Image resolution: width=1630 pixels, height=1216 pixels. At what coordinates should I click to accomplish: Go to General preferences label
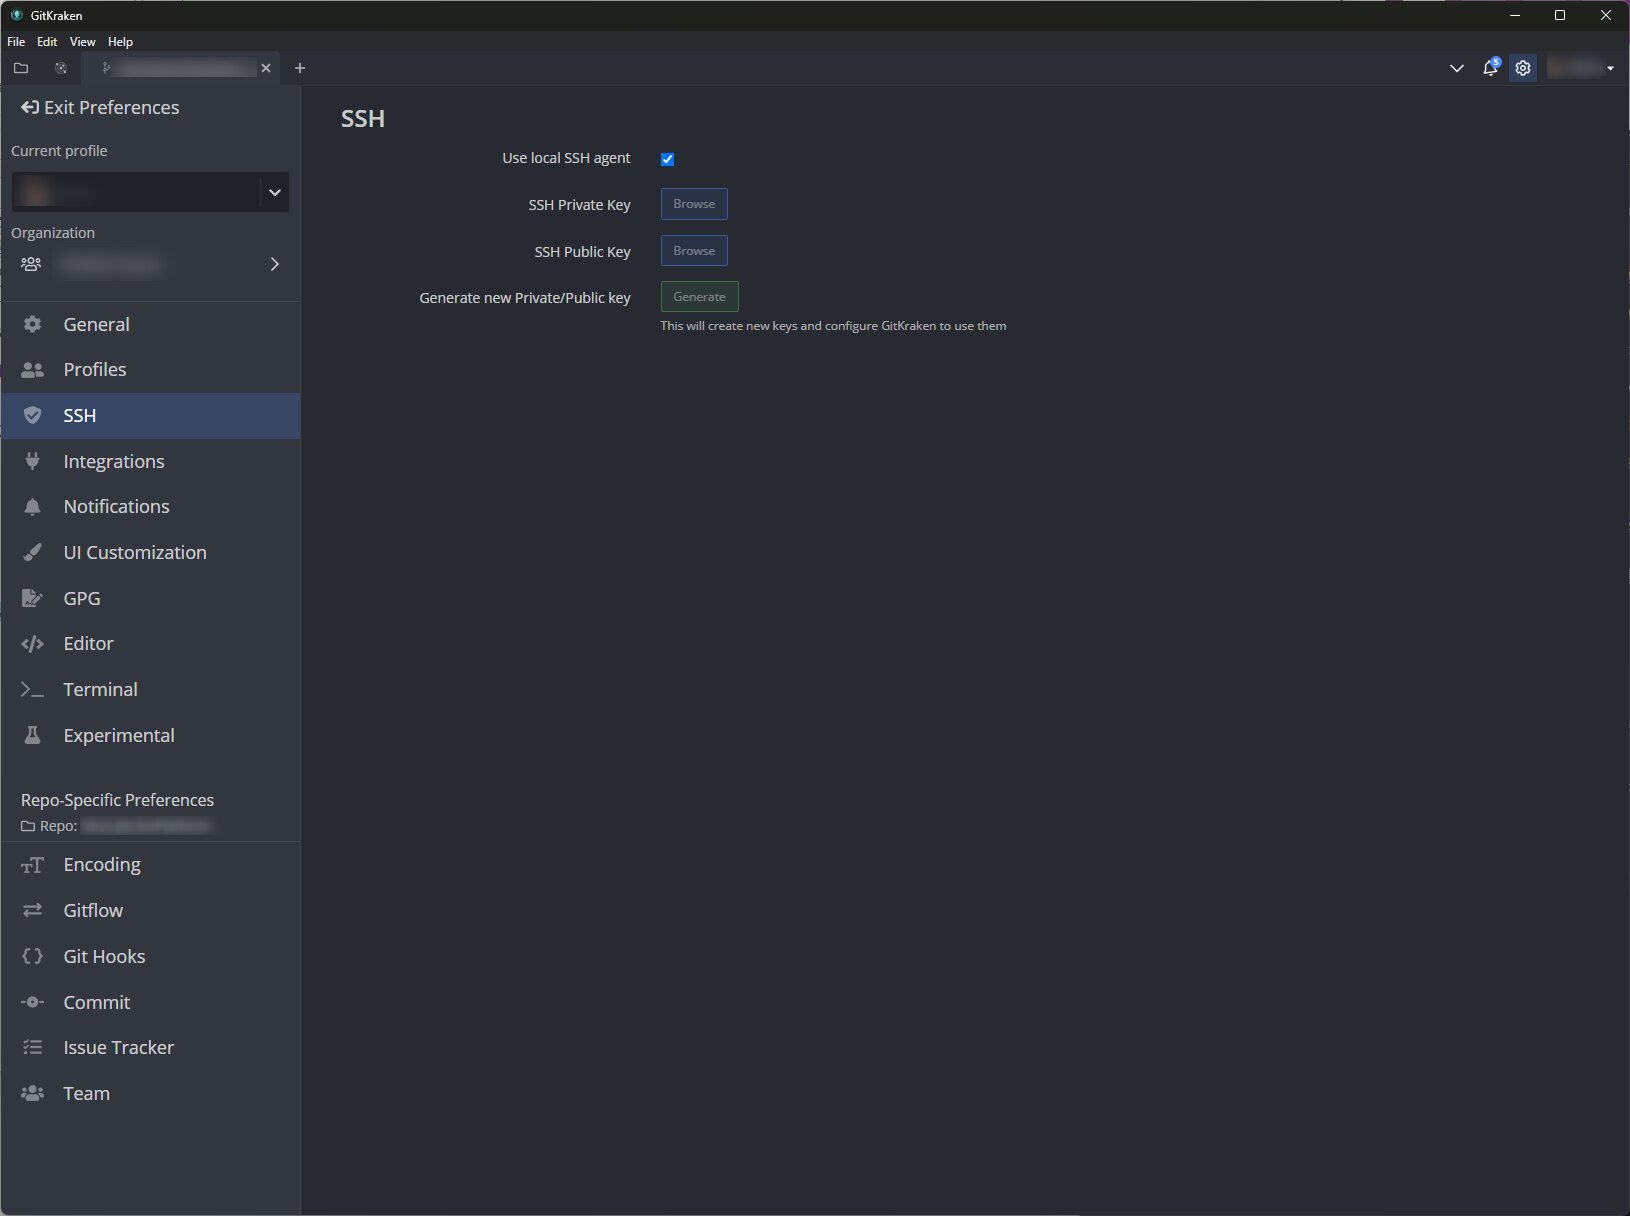point(96,324)
